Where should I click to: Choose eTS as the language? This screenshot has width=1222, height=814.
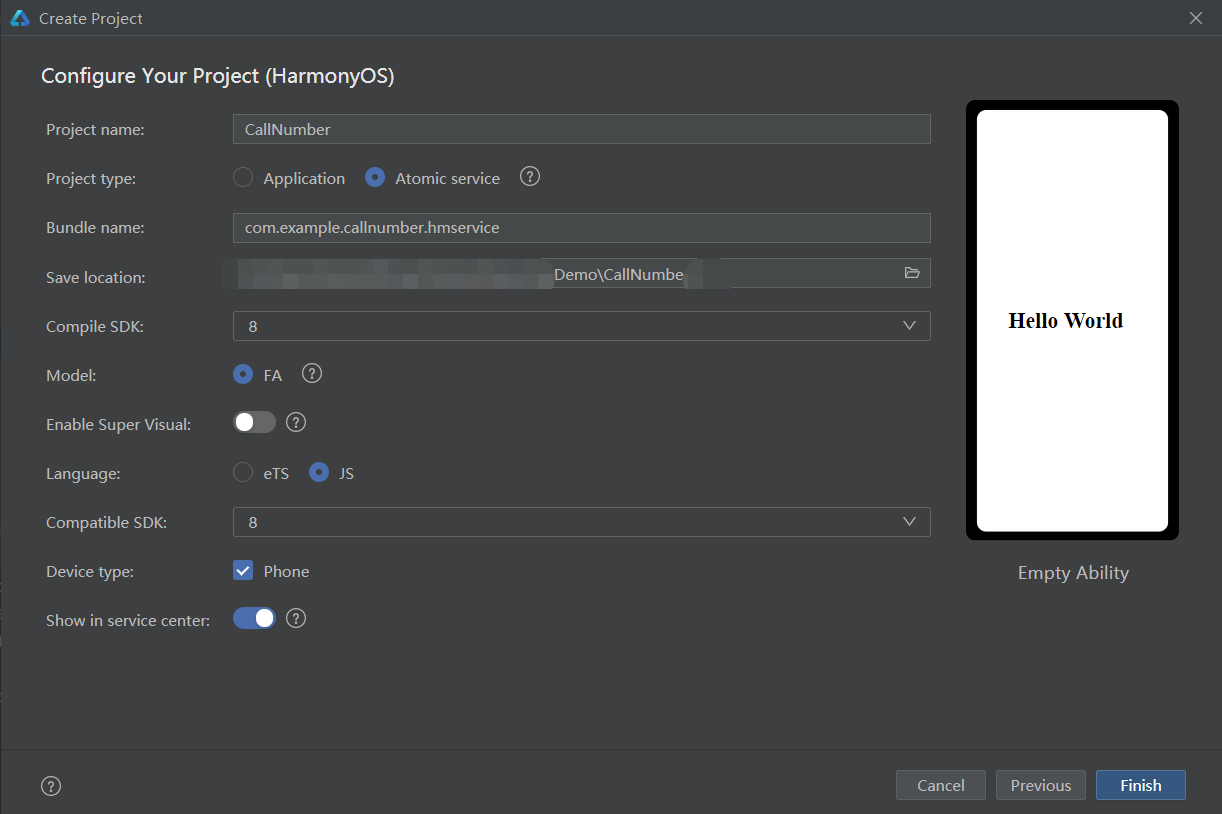243,473
